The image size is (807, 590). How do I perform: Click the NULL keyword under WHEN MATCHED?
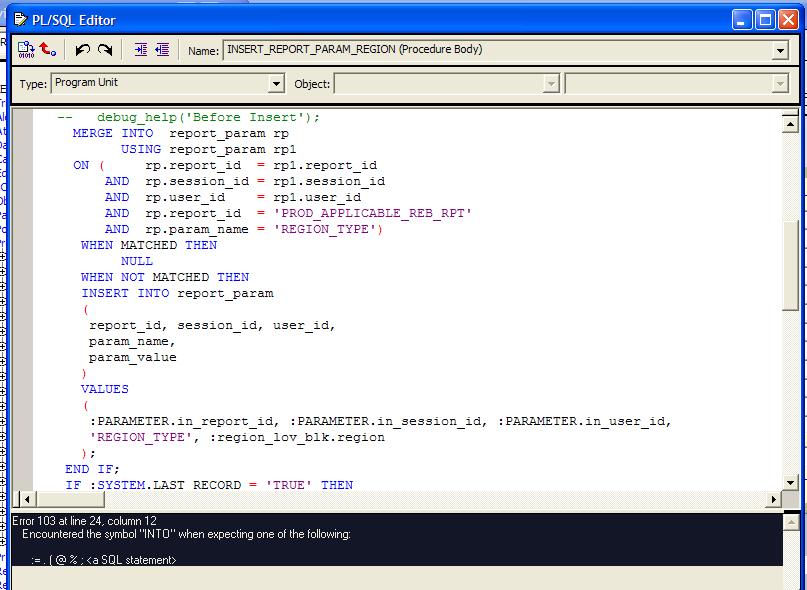tap(137, 261)
